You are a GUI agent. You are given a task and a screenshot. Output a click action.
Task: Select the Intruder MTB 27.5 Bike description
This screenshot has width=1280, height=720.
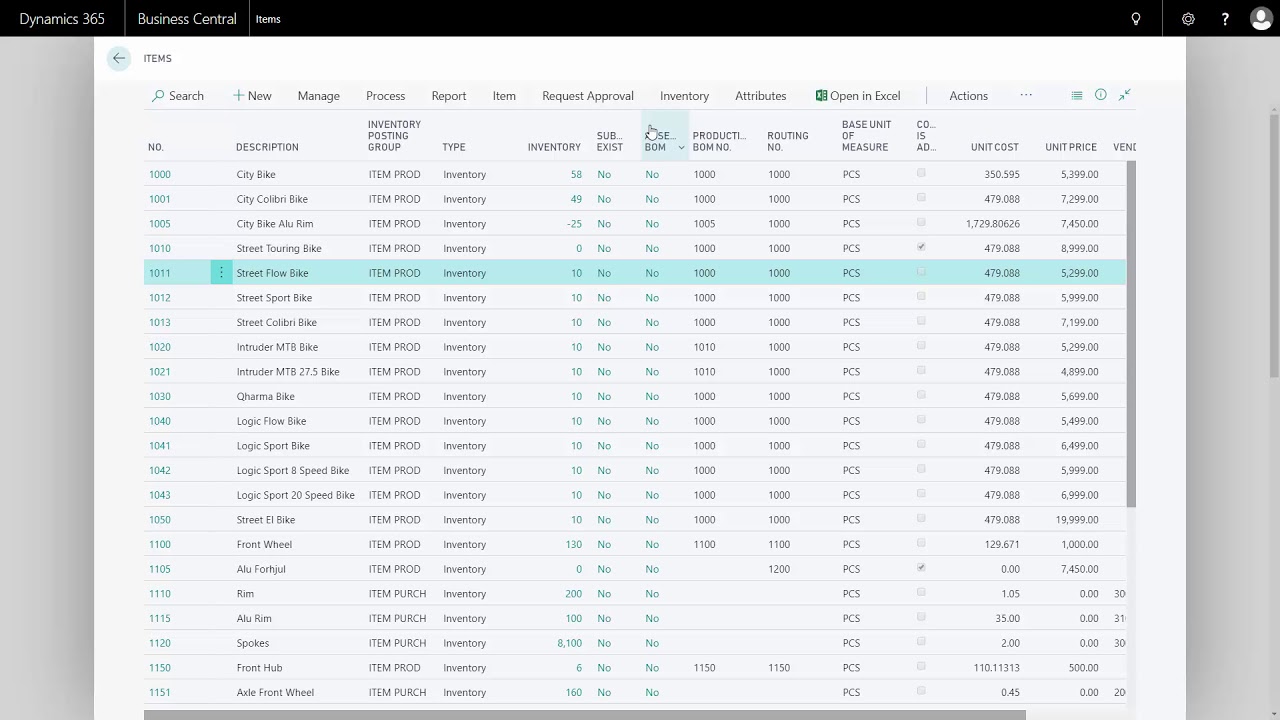coord(288,372)
